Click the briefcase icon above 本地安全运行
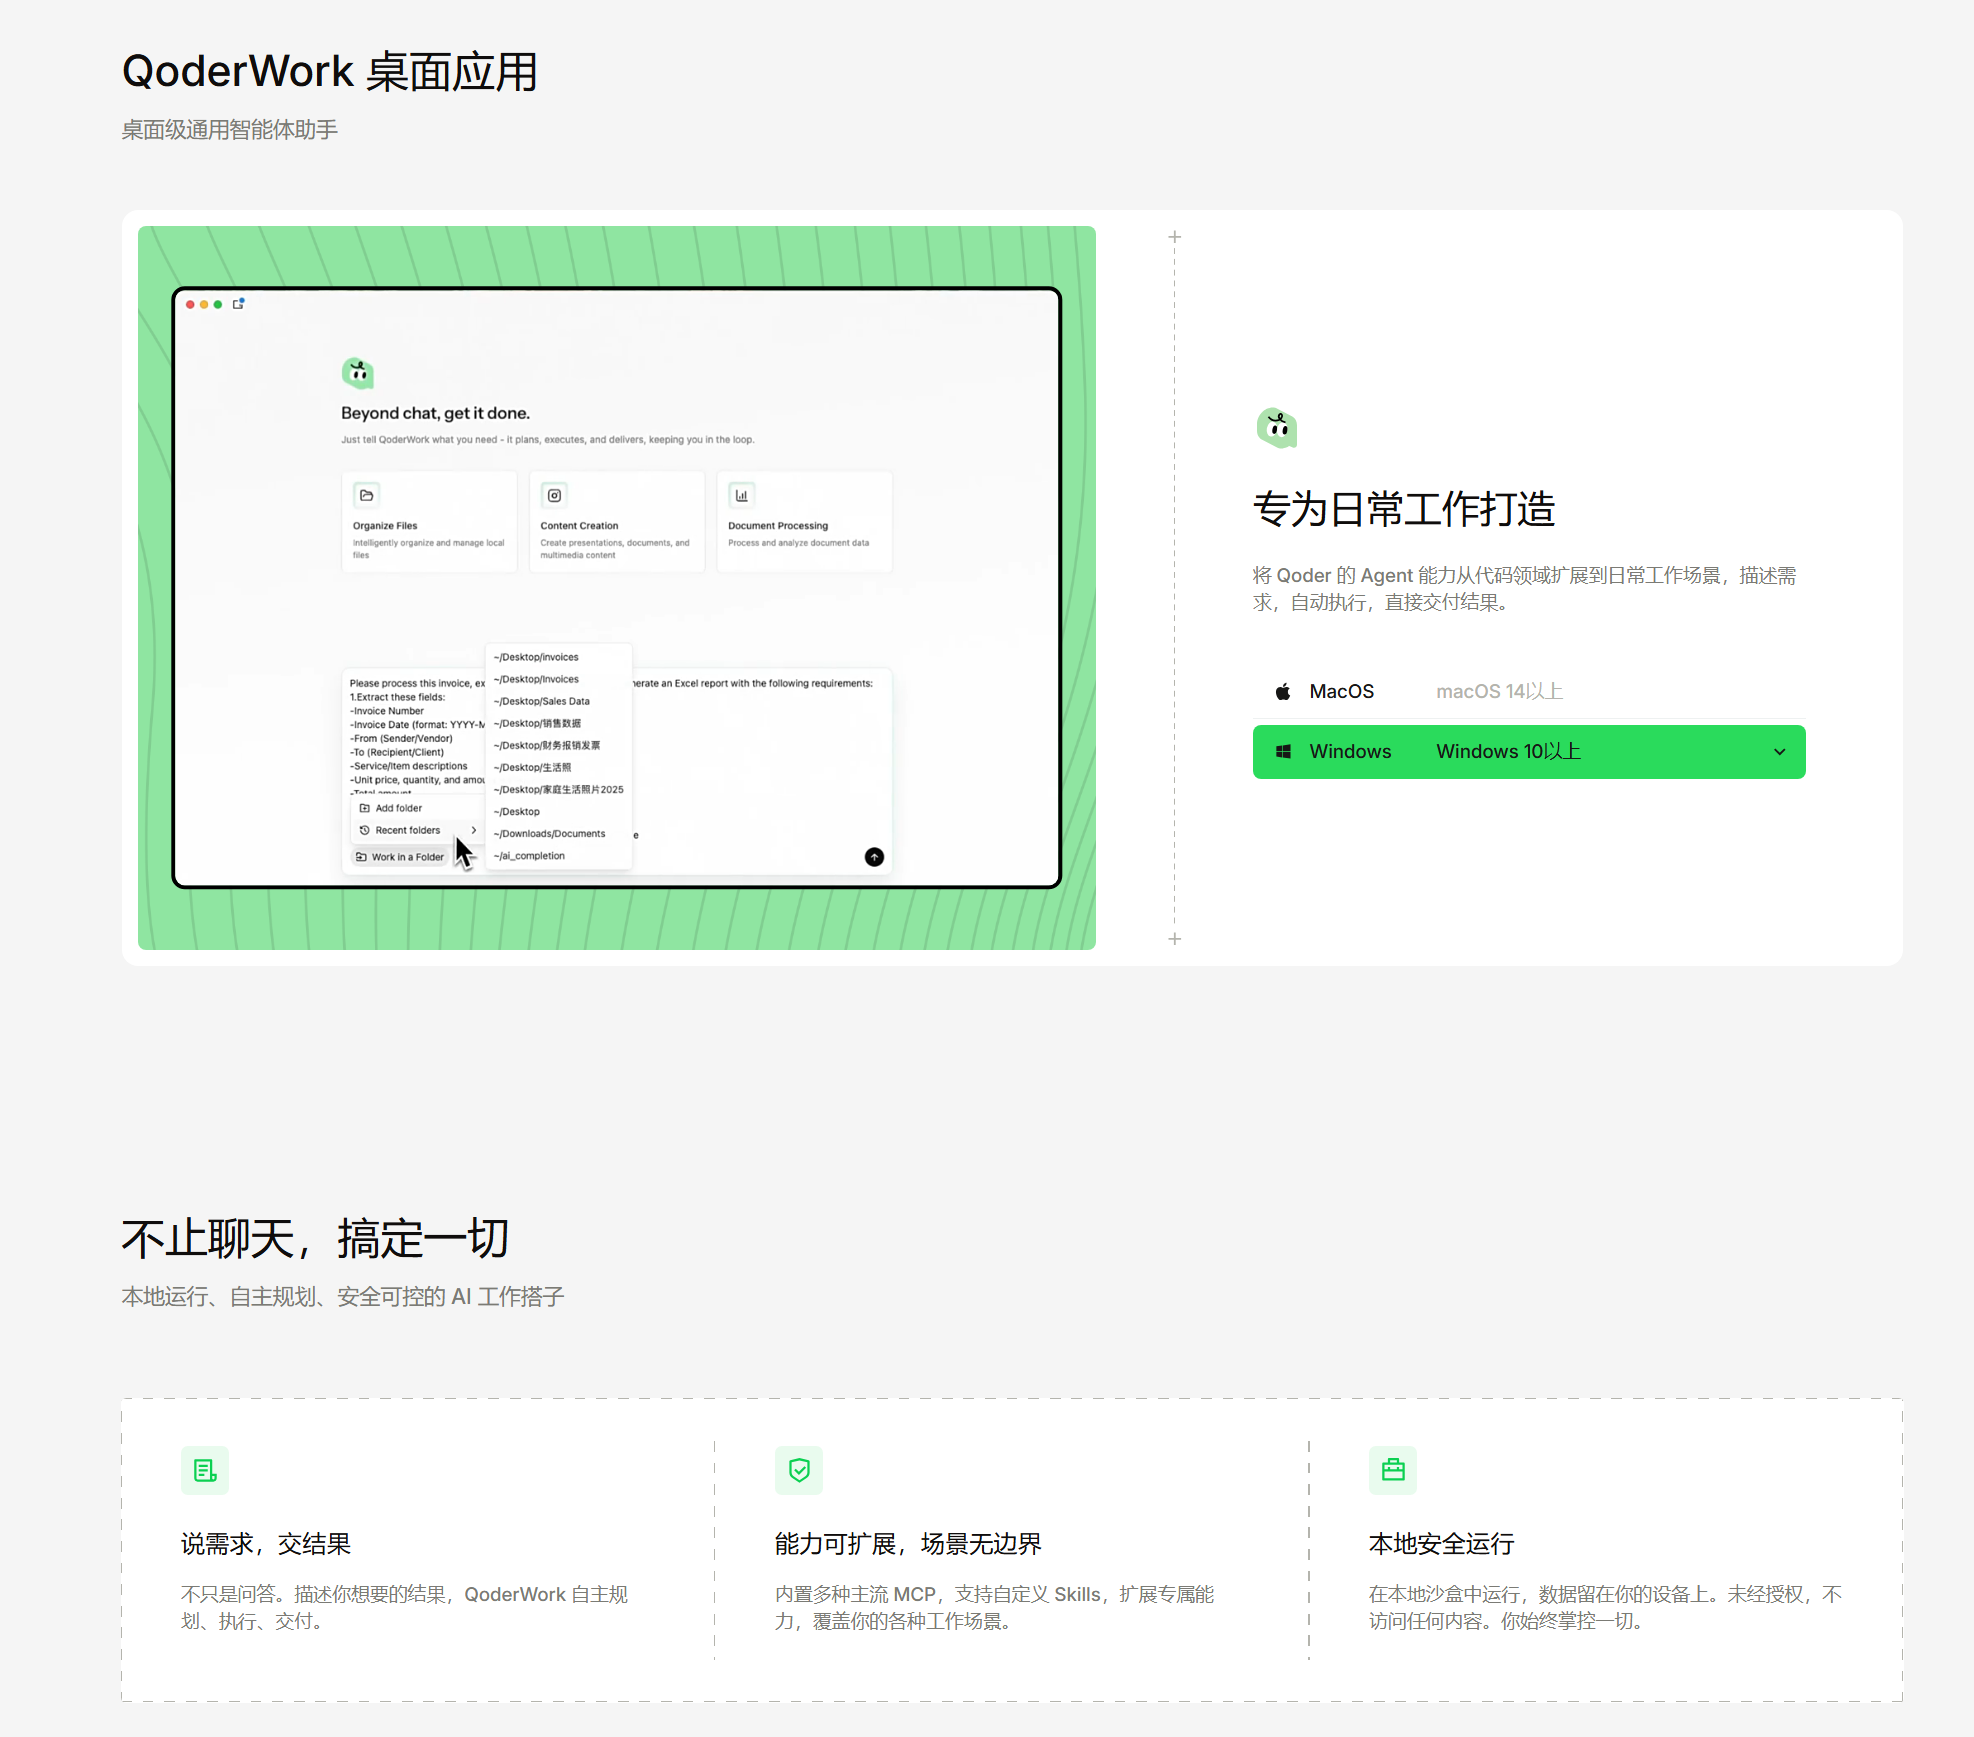 (x=1393, y=1470)
